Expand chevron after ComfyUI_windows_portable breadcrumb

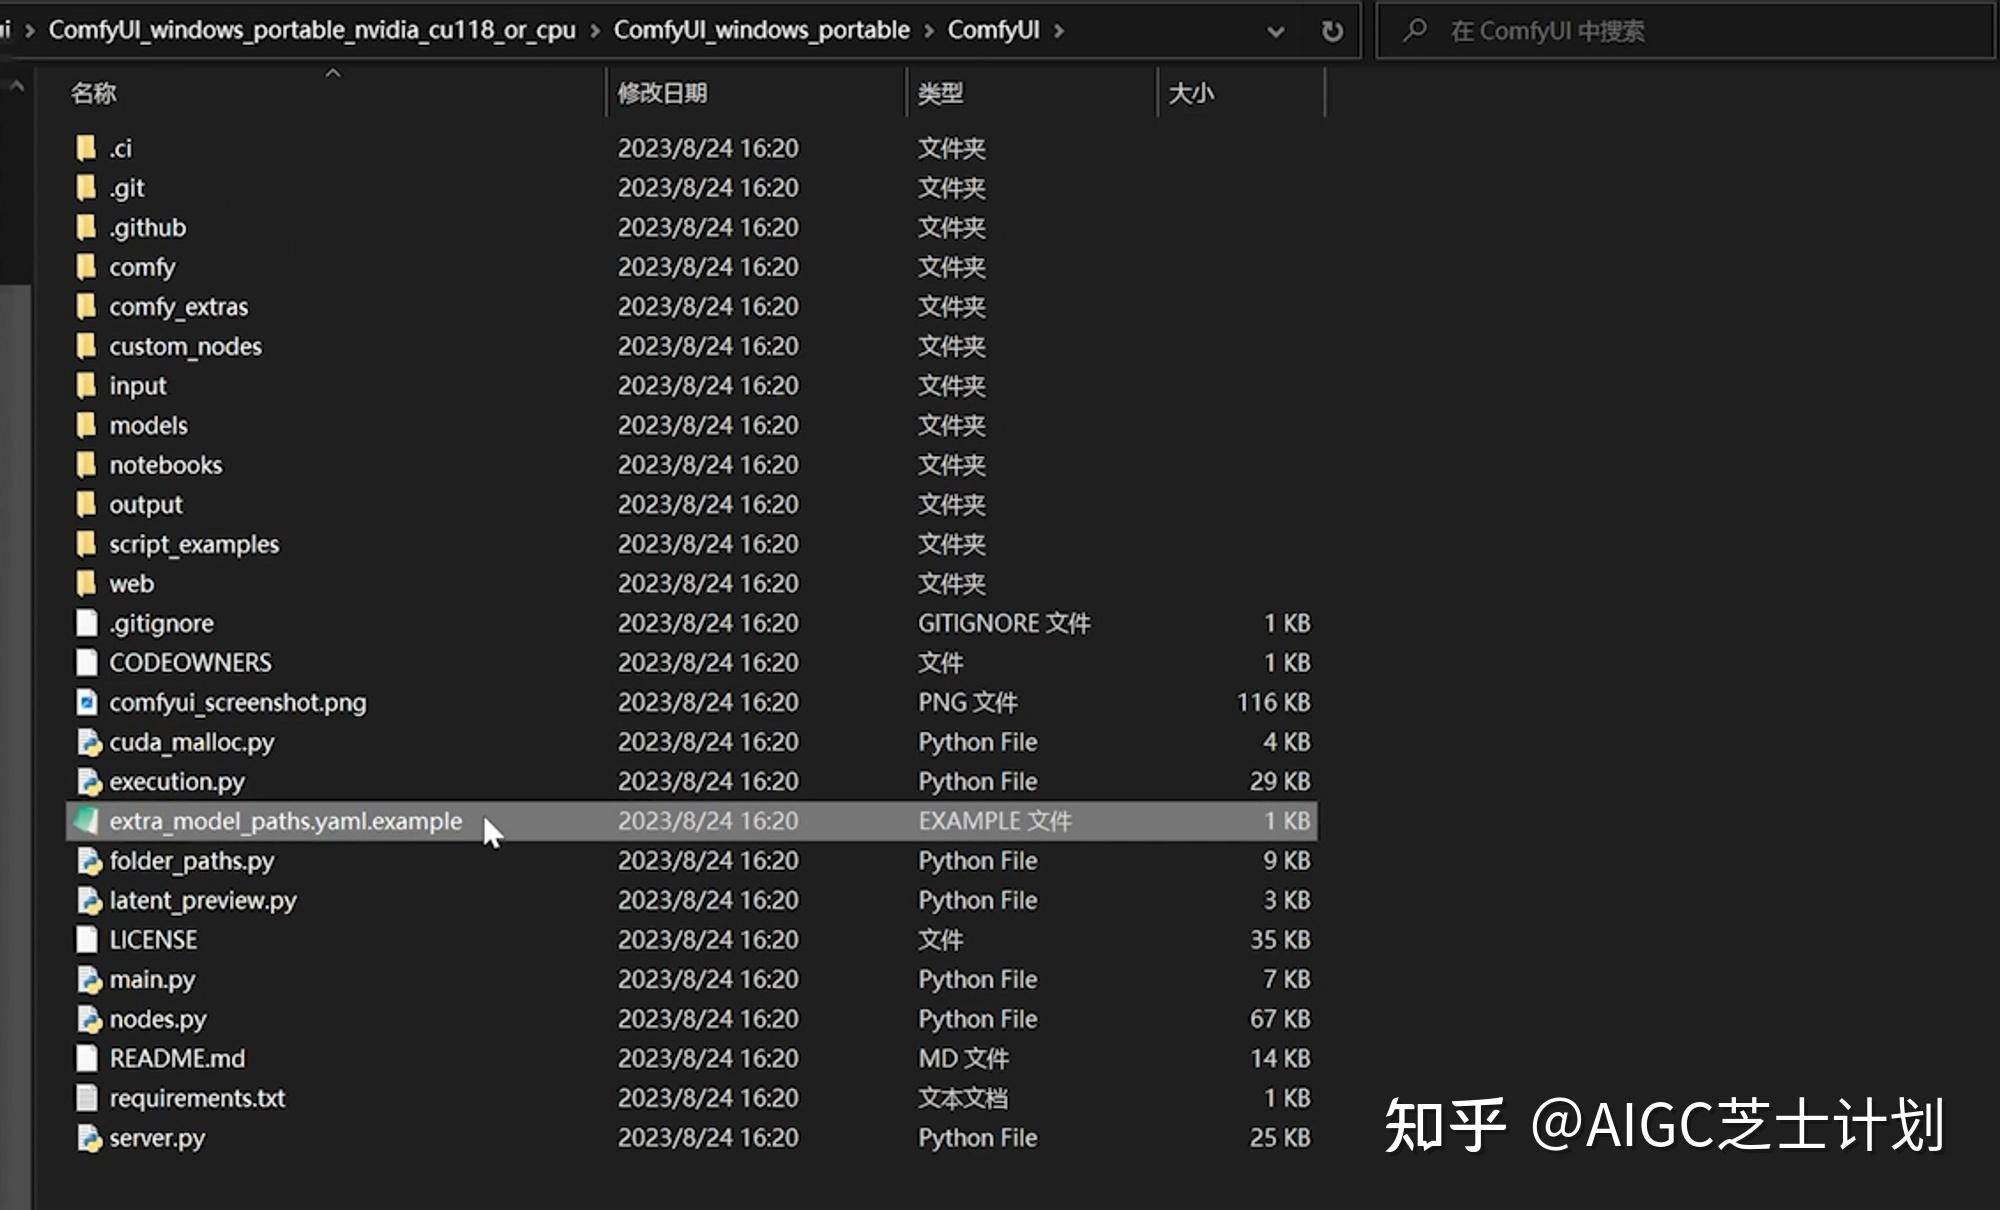[929, 31]
